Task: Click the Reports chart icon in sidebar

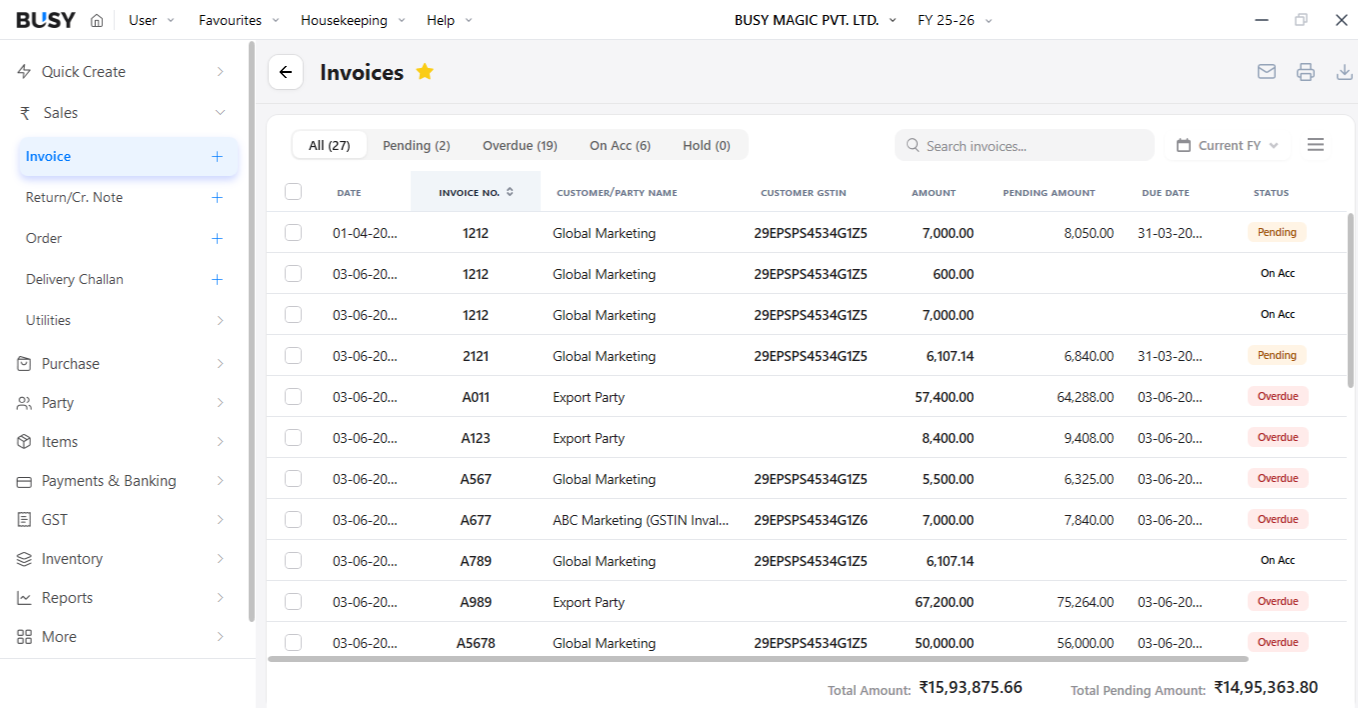Action: [25, 598]
